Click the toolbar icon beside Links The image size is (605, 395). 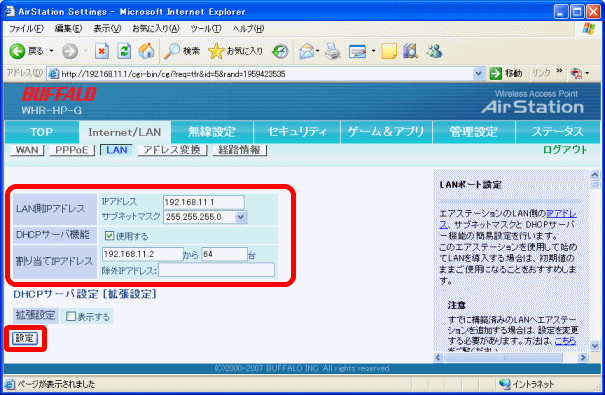coord(576,73)
